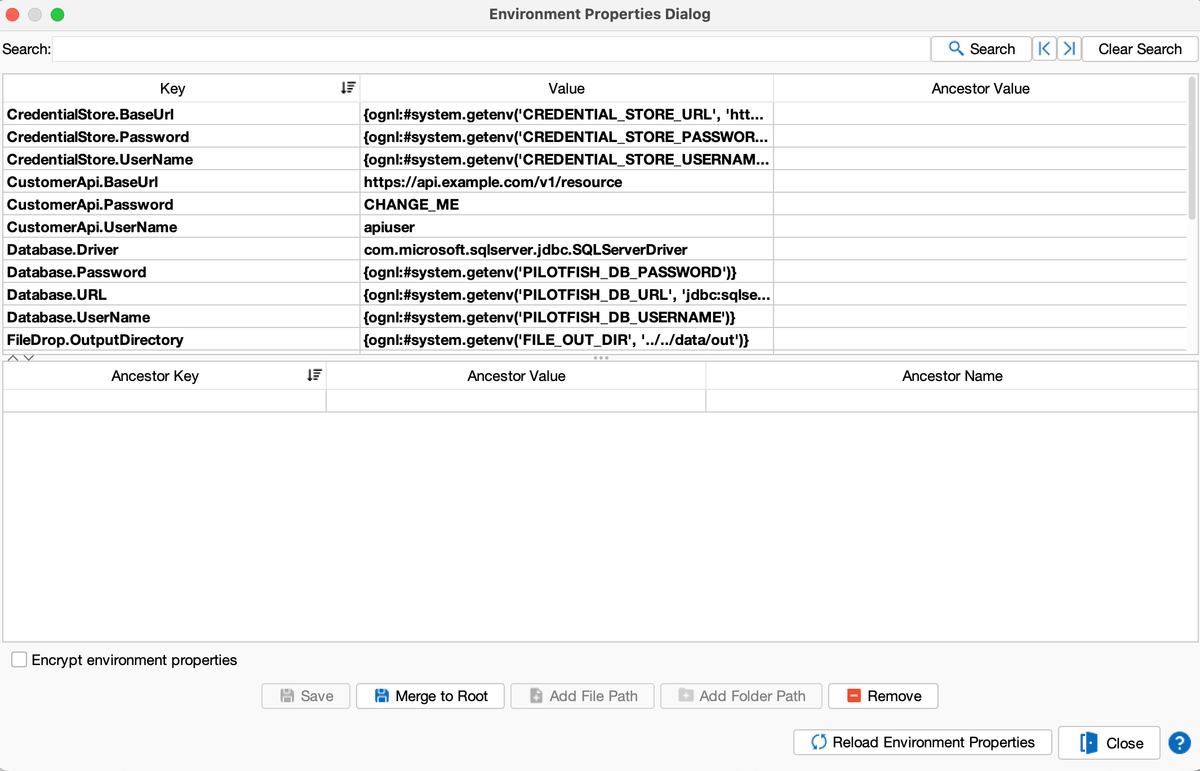Viewport: 1200px width, 771px height.
Task: Click FILE_OUT_DIR value cell
Action: (x=566, y=339)
